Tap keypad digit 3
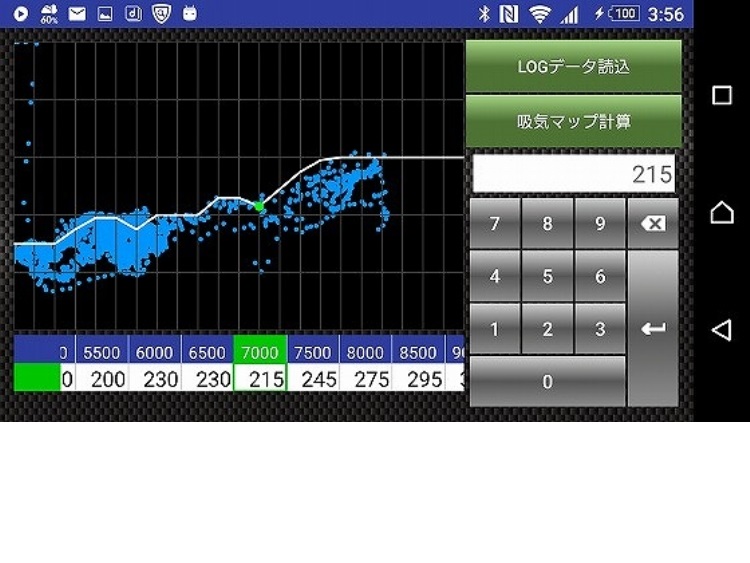This screenshot has width=750, height=563. tap(600, 329)
